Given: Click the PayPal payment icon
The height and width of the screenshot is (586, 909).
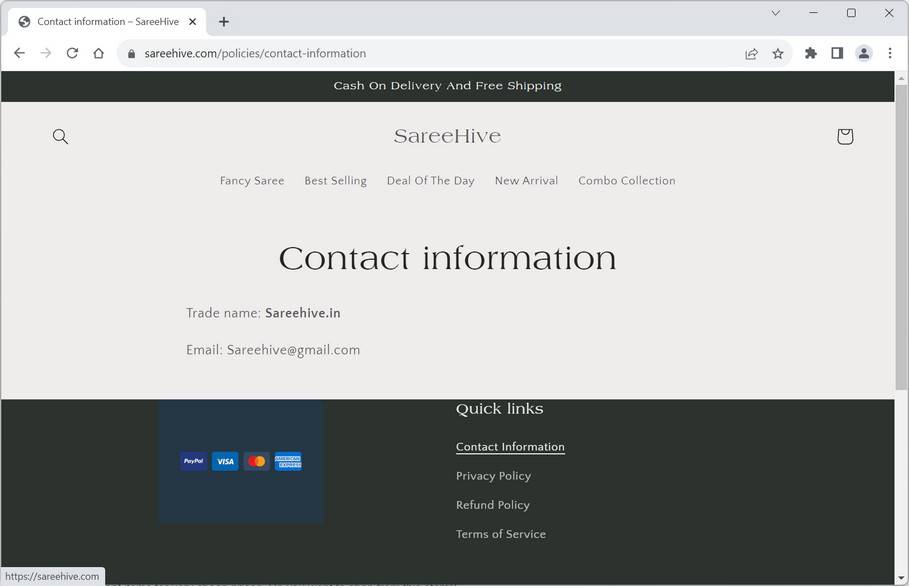Looking at the screenshot, I should tap(192, 461).
